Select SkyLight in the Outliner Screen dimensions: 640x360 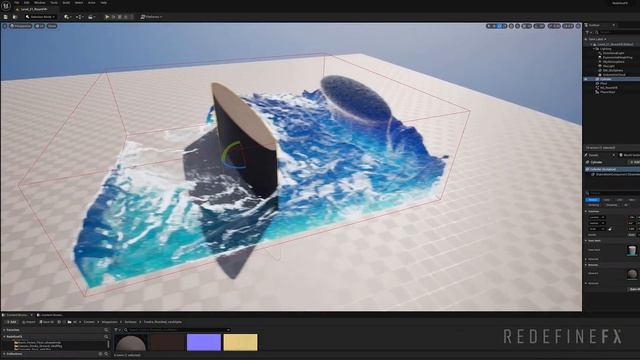tap(609, 66)
